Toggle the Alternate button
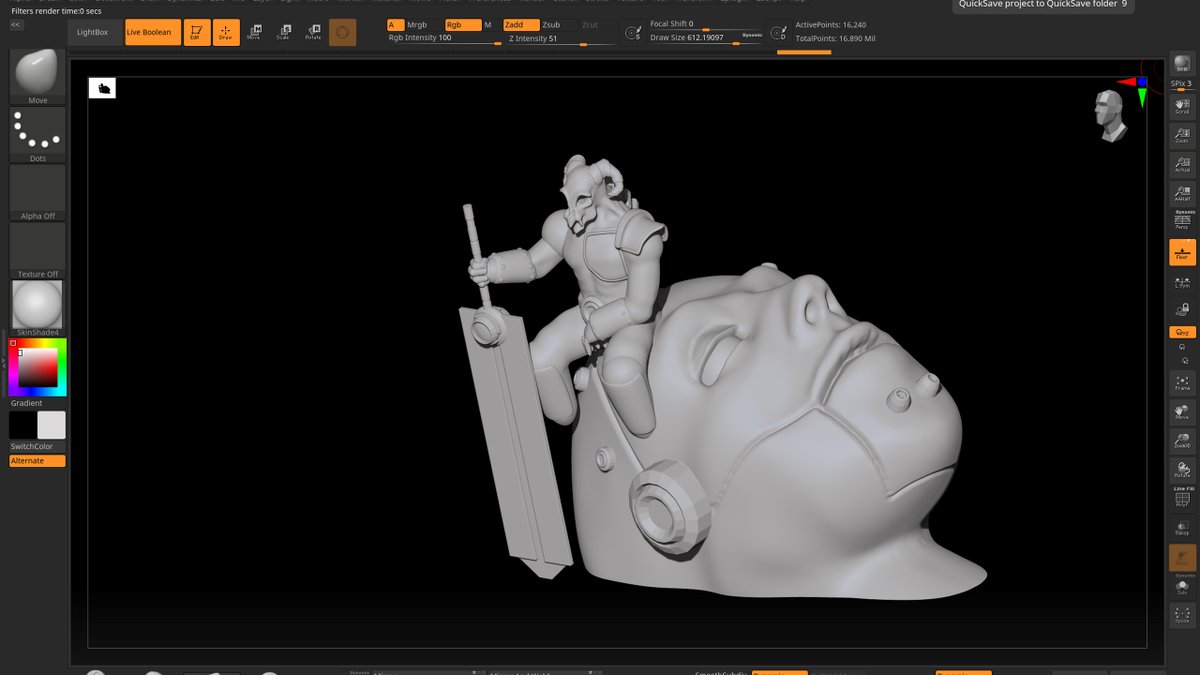The height and width of the screenshot is (675, 1200). click(x=38, y=461)
